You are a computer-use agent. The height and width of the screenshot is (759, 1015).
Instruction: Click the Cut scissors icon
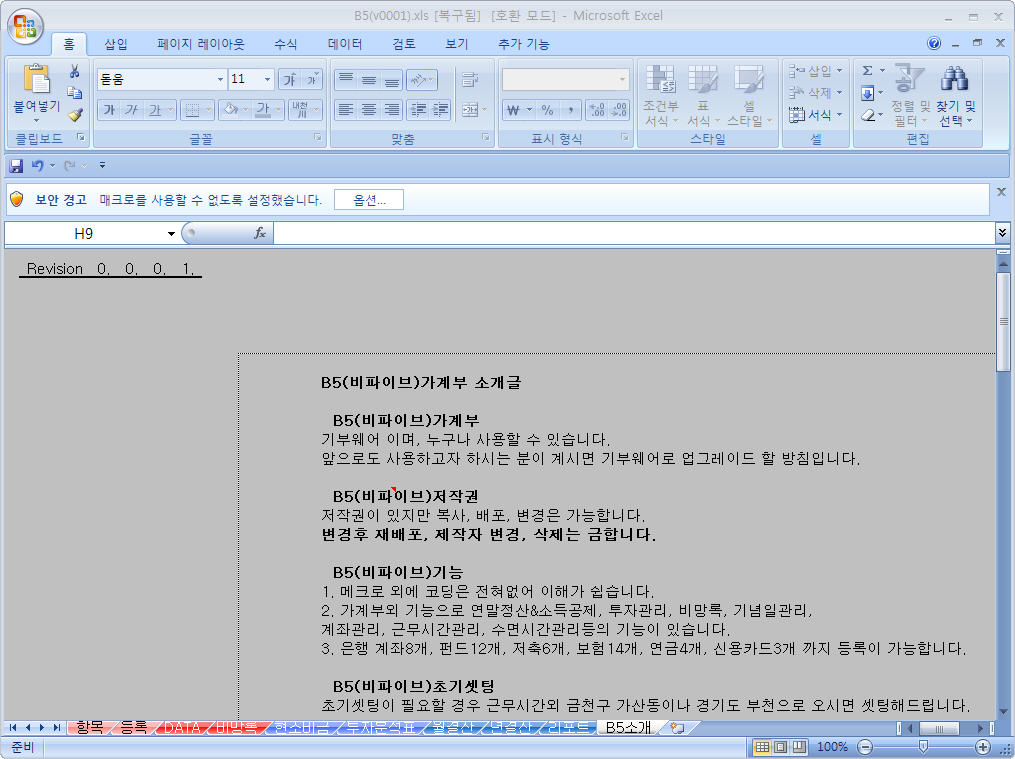click(74, 71)
